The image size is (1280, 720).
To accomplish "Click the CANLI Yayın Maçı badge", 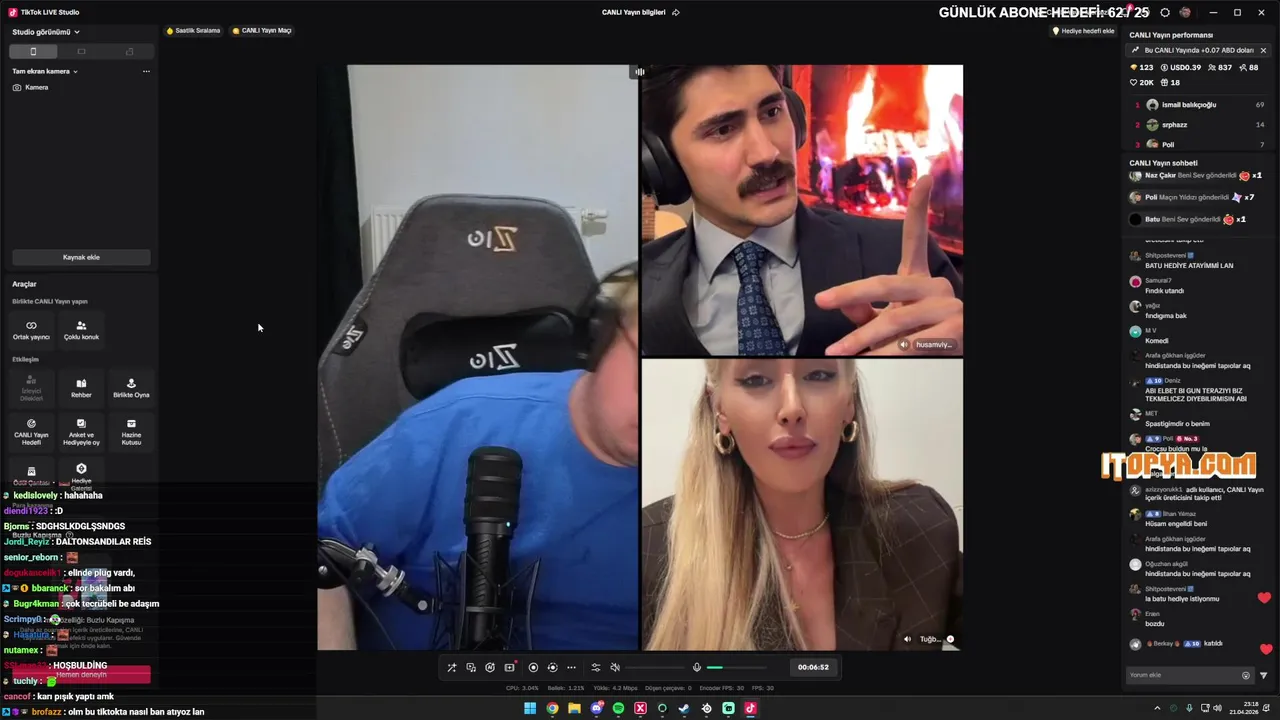I will click(x=262, y=31).
